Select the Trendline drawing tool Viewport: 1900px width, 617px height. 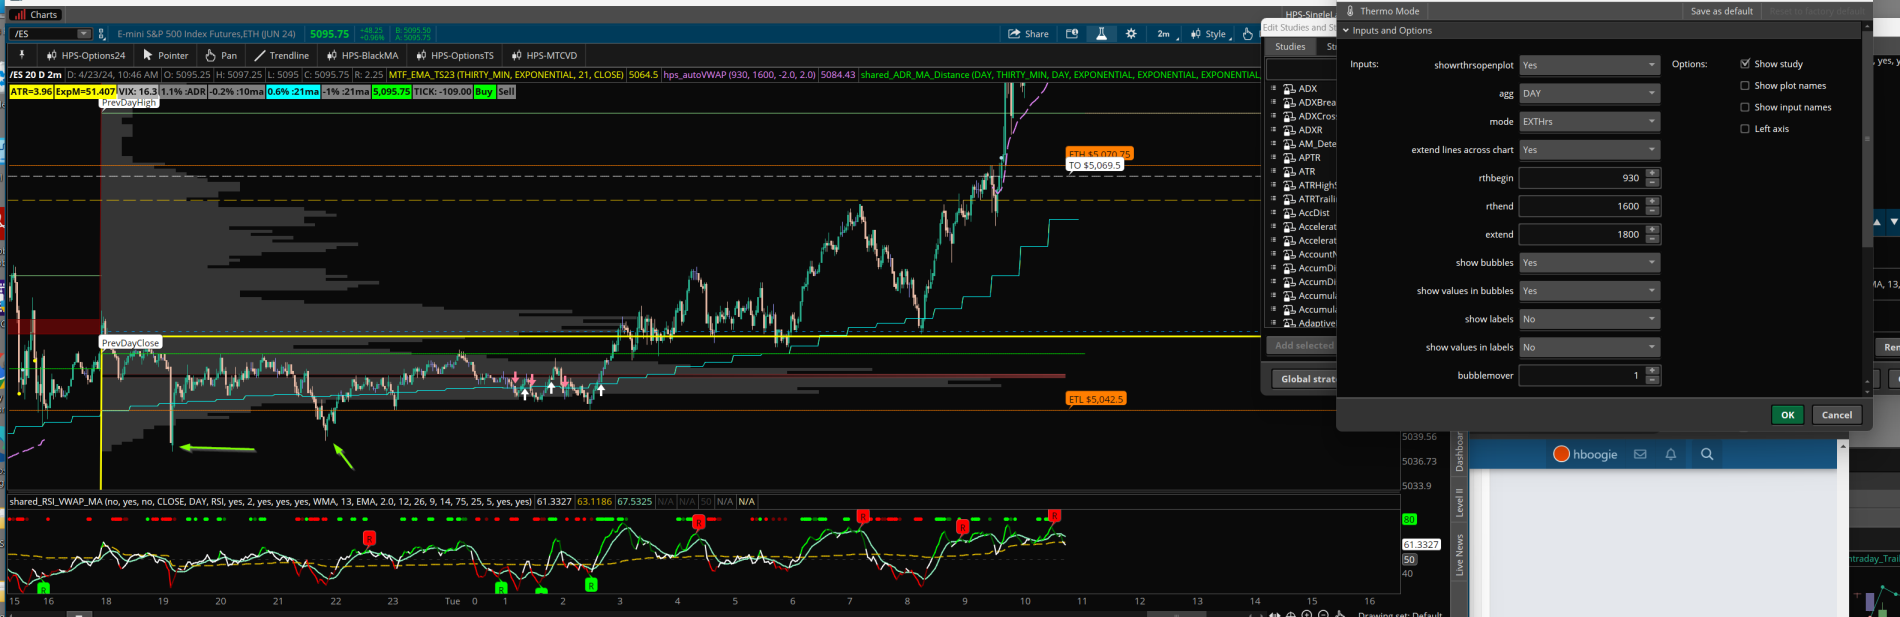(281, 56)
